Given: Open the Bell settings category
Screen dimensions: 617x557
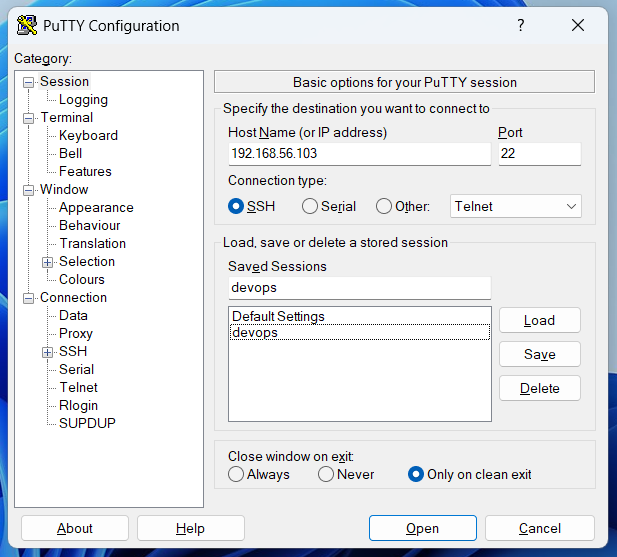Looking at the screenshot, I should coord(70,153).
